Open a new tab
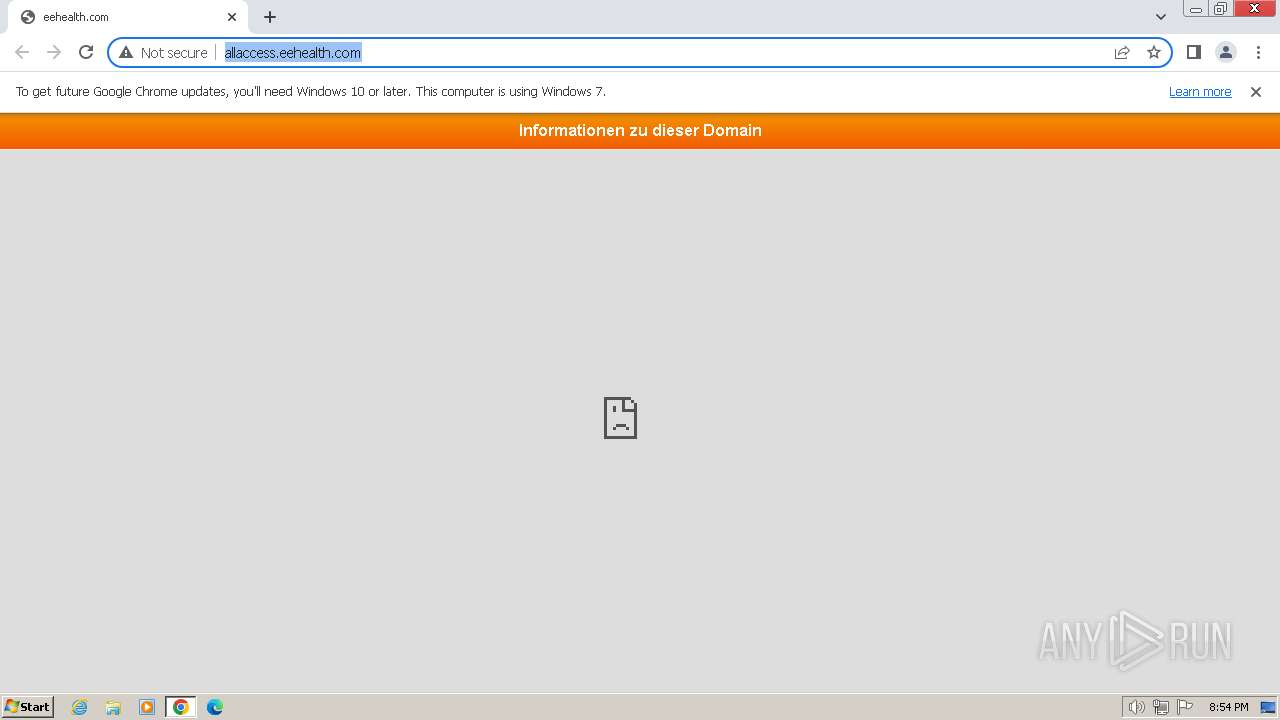The height and width of the screenshot is (720, 1280). click(270, 17)
